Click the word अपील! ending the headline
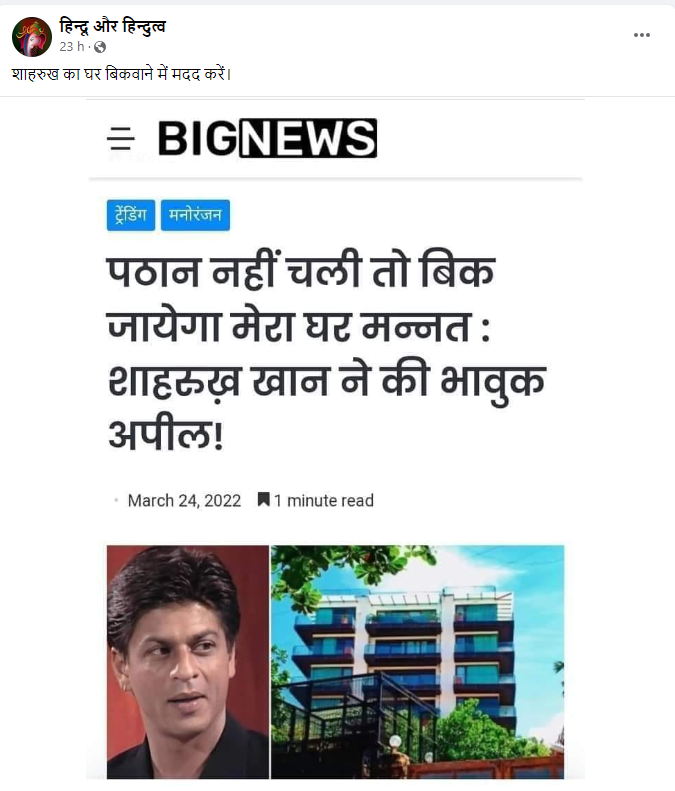This screenshot has height=791, width=675. tap(165, 434)
